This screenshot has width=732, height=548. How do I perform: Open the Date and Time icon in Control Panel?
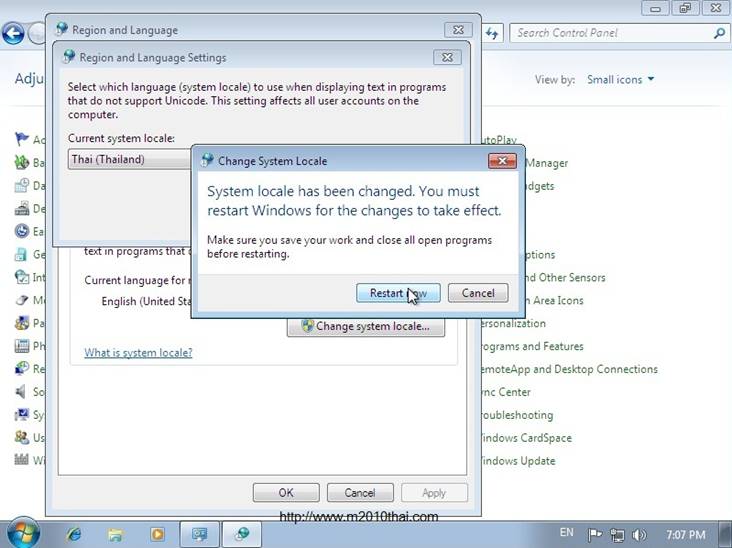click(x=21, y=185)
